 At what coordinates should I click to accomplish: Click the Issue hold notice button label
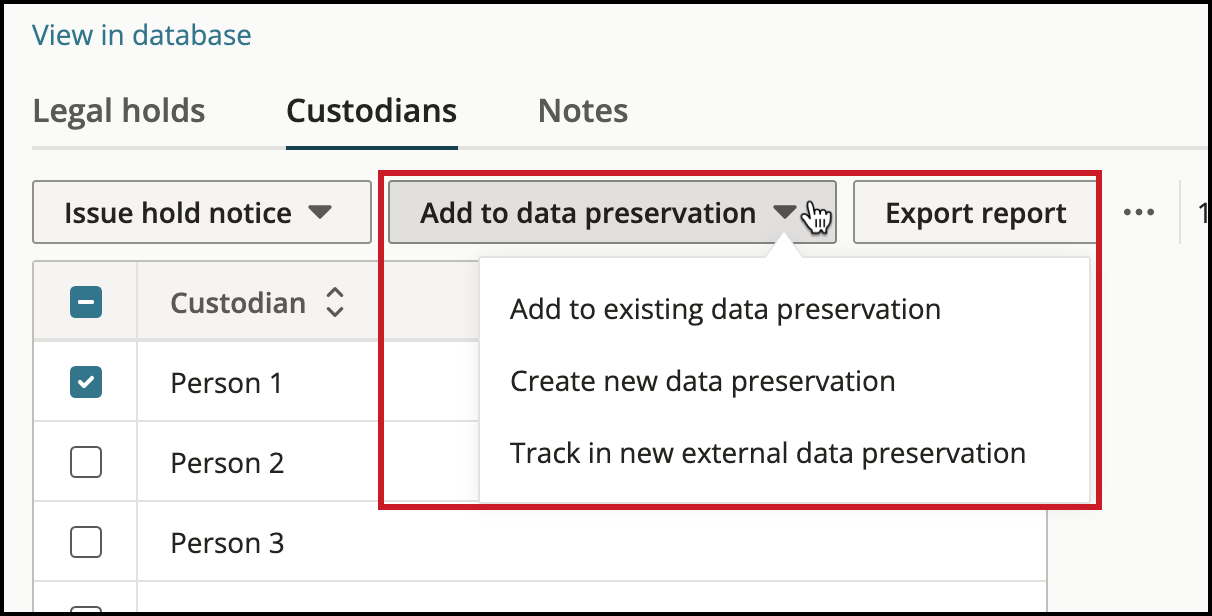[x=178, y=213]
